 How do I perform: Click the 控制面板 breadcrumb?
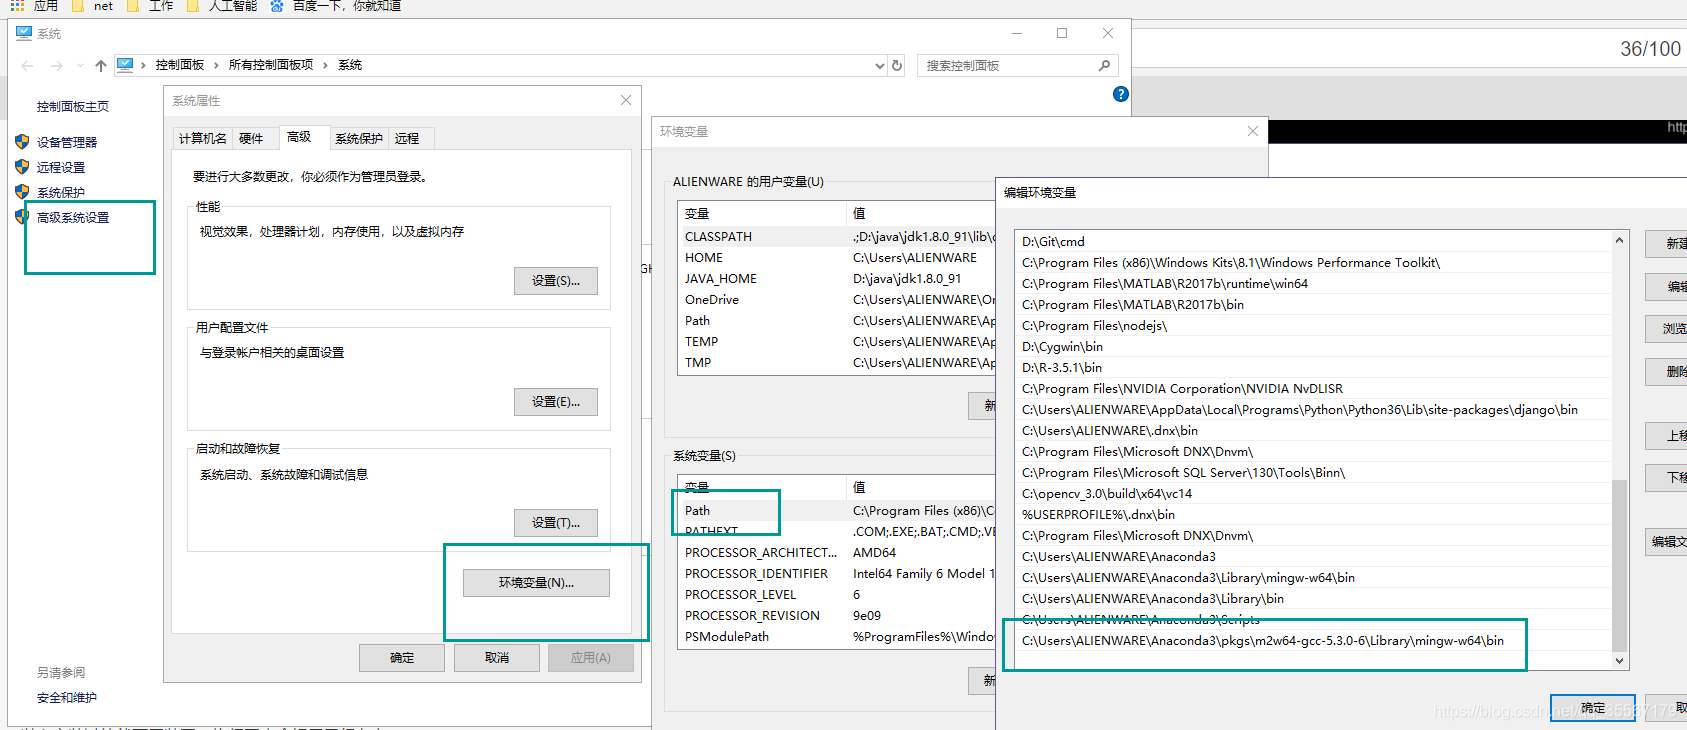pyautogui.click(x=180, y=65)
